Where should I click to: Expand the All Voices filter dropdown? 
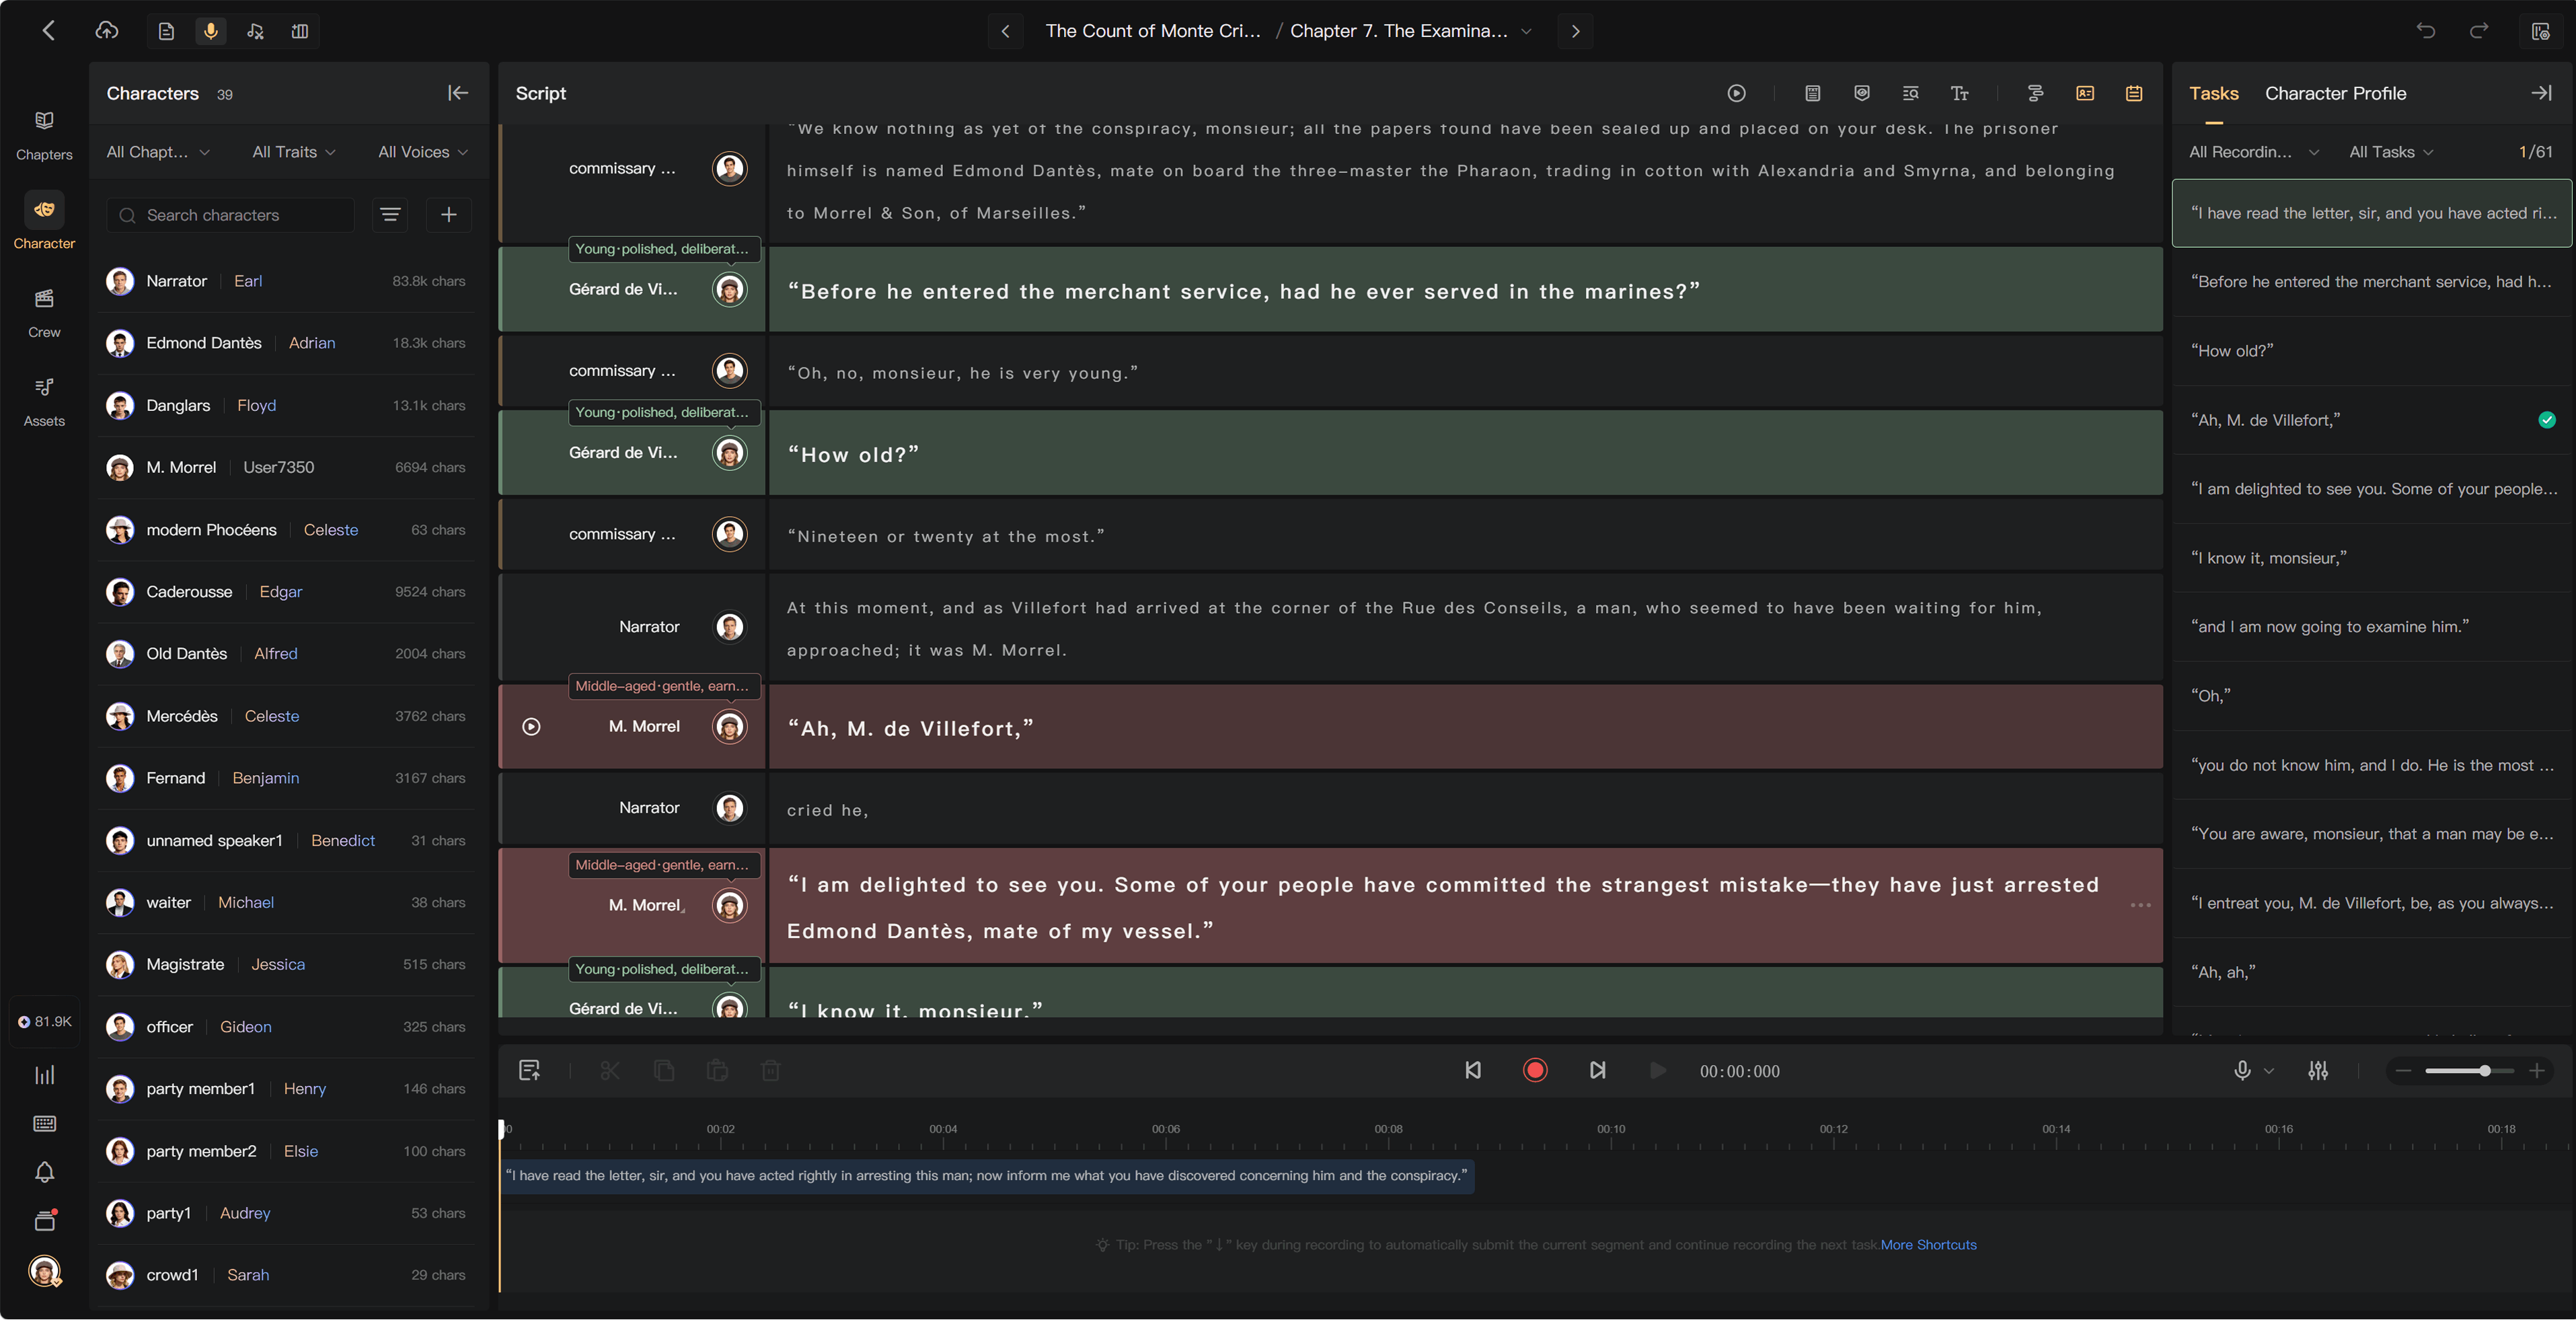pyautogui.click(x=423, y=152)
